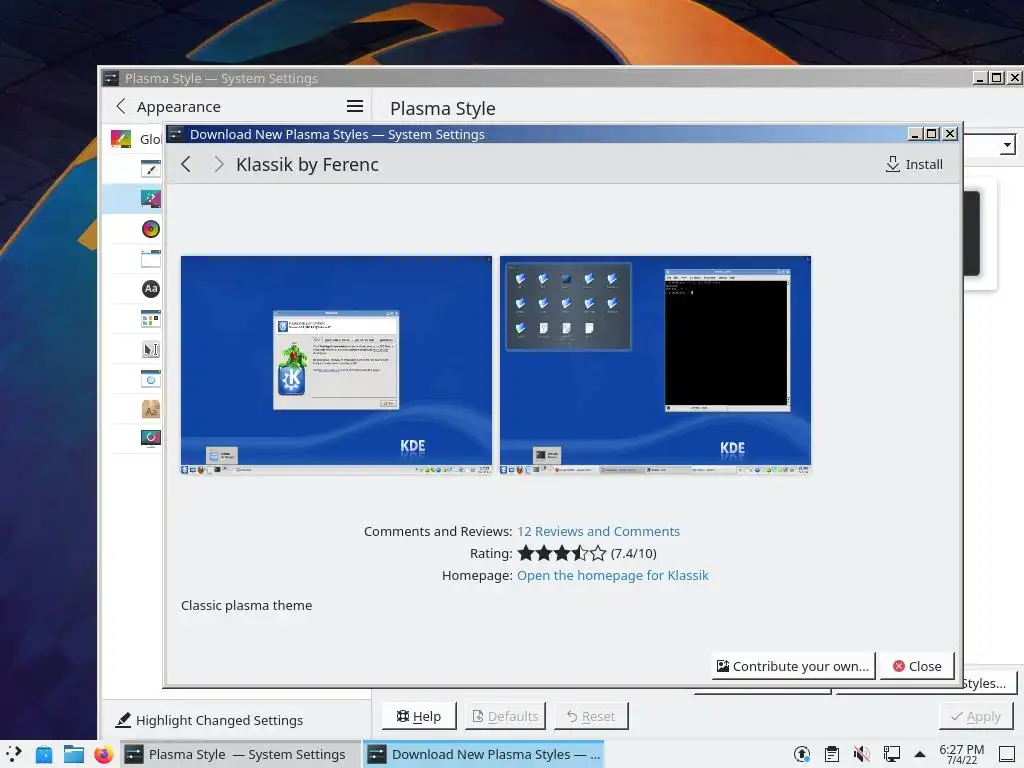Switch to Plasma Style — System Settings taskbar entry

(240, 754)
